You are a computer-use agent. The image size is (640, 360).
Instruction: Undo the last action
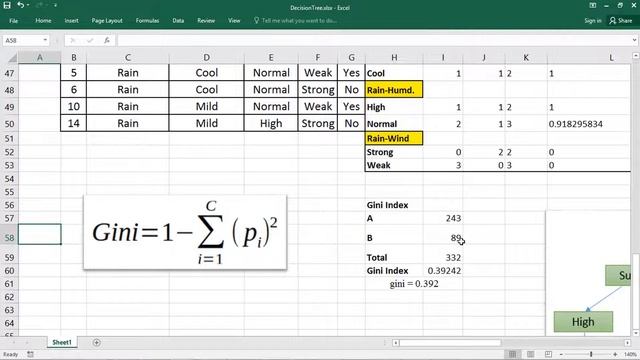[20, 5]
